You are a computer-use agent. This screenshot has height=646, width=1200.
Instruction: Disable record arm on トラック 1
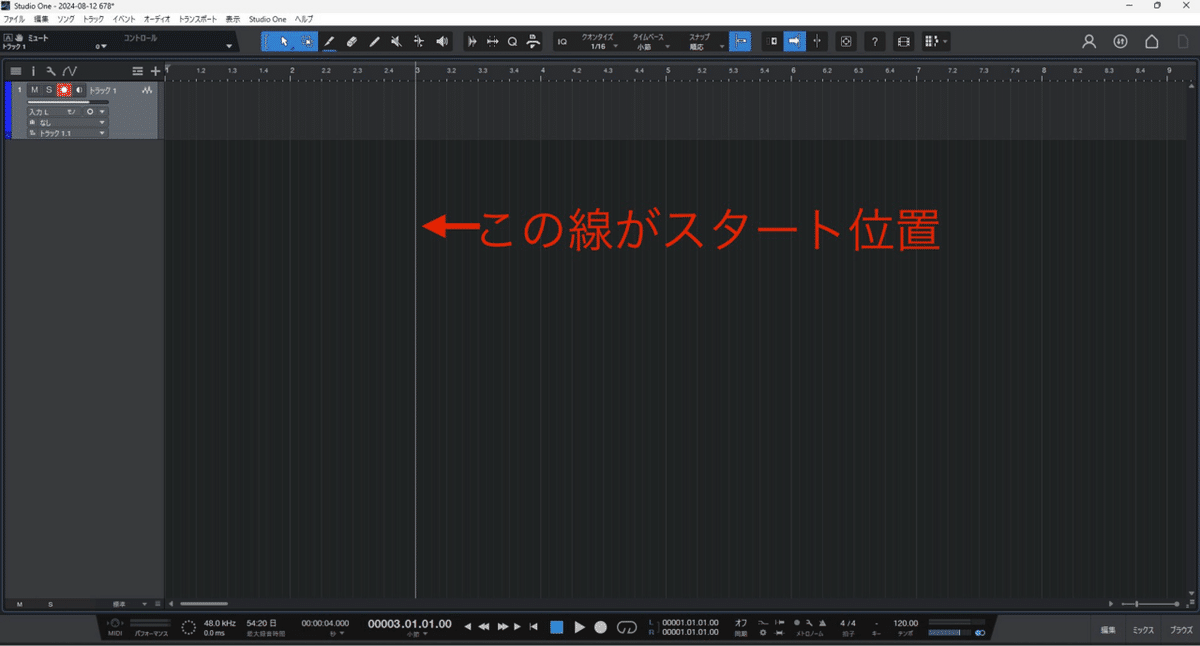coord(64,90)
